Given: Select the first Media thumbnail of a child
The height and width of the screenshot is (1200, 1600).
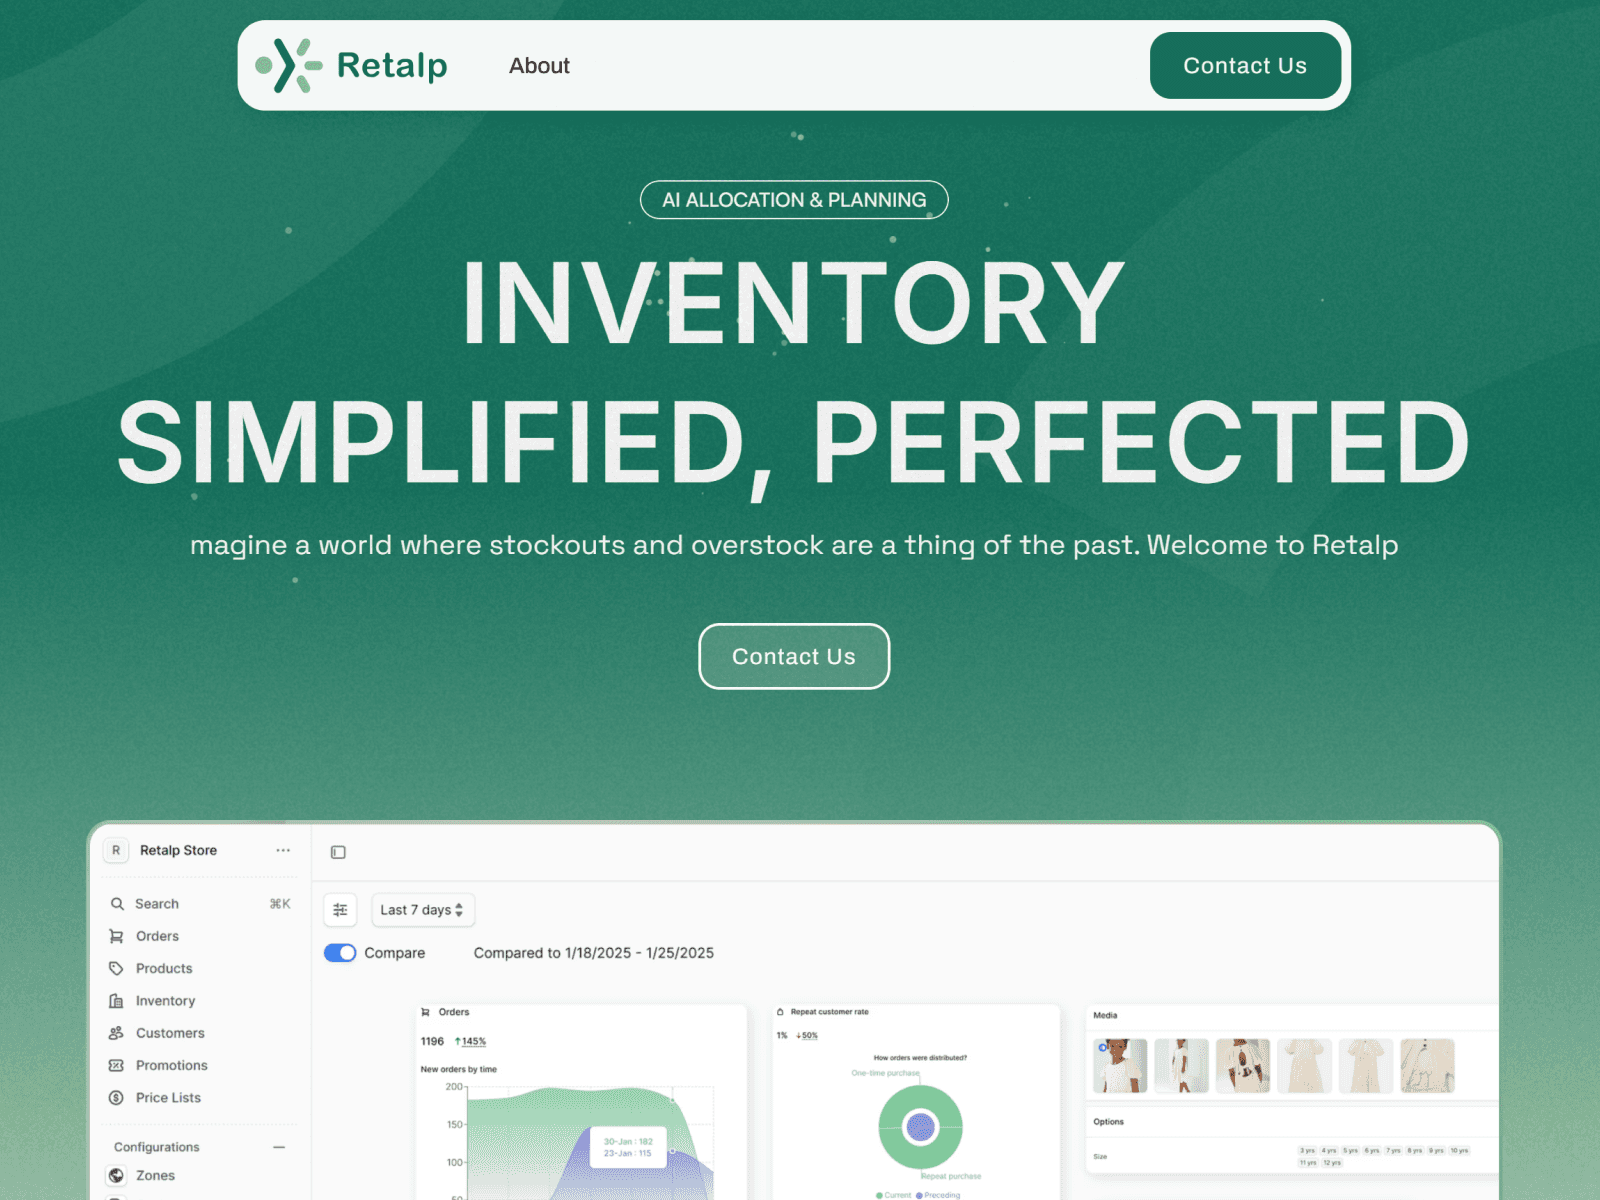Looking at the screenshot, I should (1121, 1065).
